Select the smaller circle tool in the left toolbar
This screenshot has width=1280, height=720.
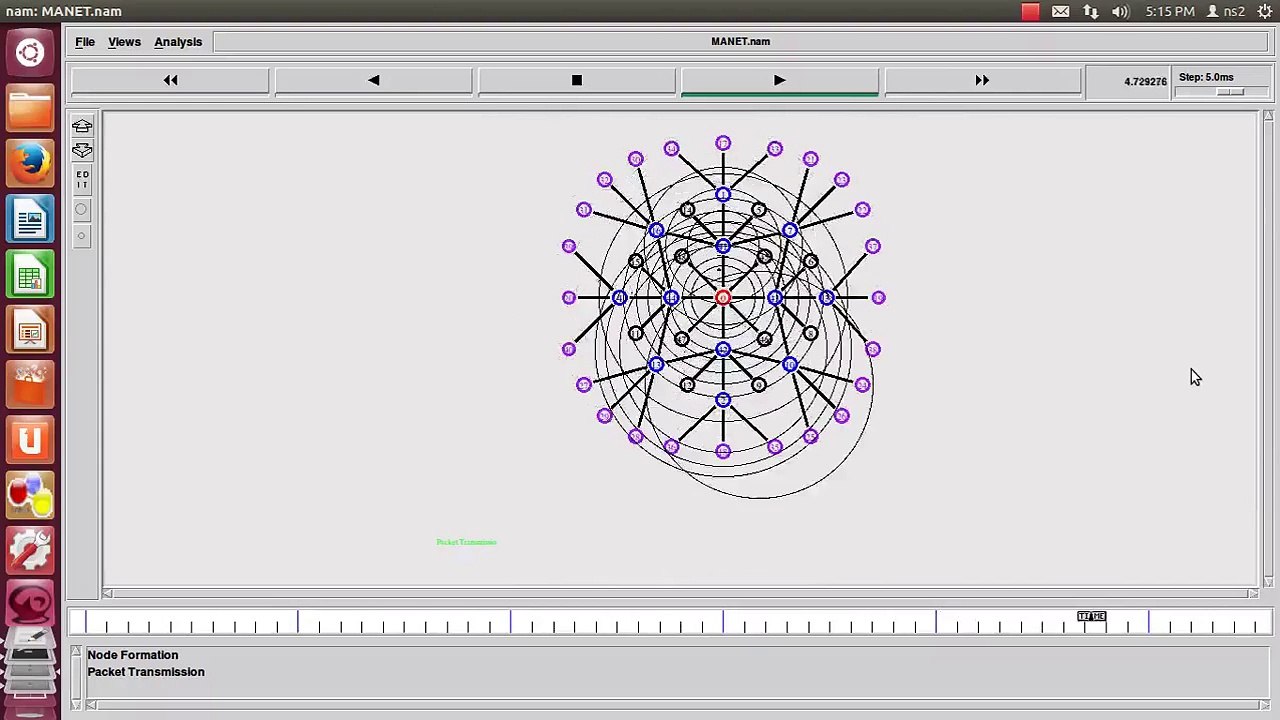[x=81, y=236]
